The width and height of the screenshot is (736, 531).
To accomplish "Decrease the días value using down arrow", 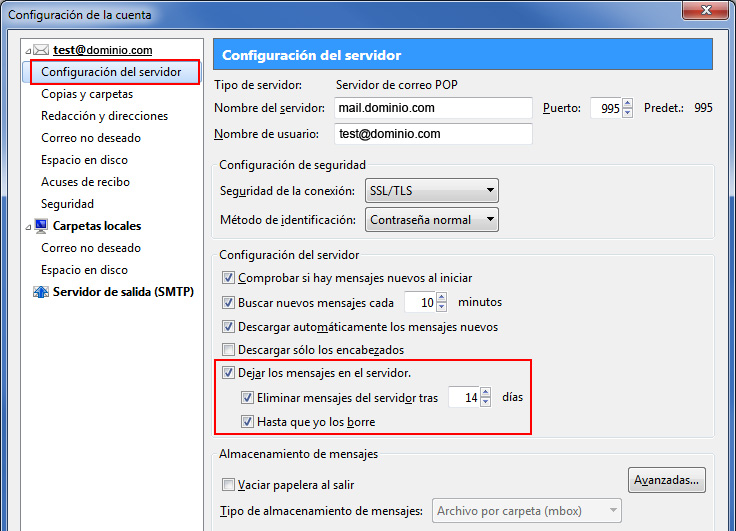I will click(x=486, y=402).
